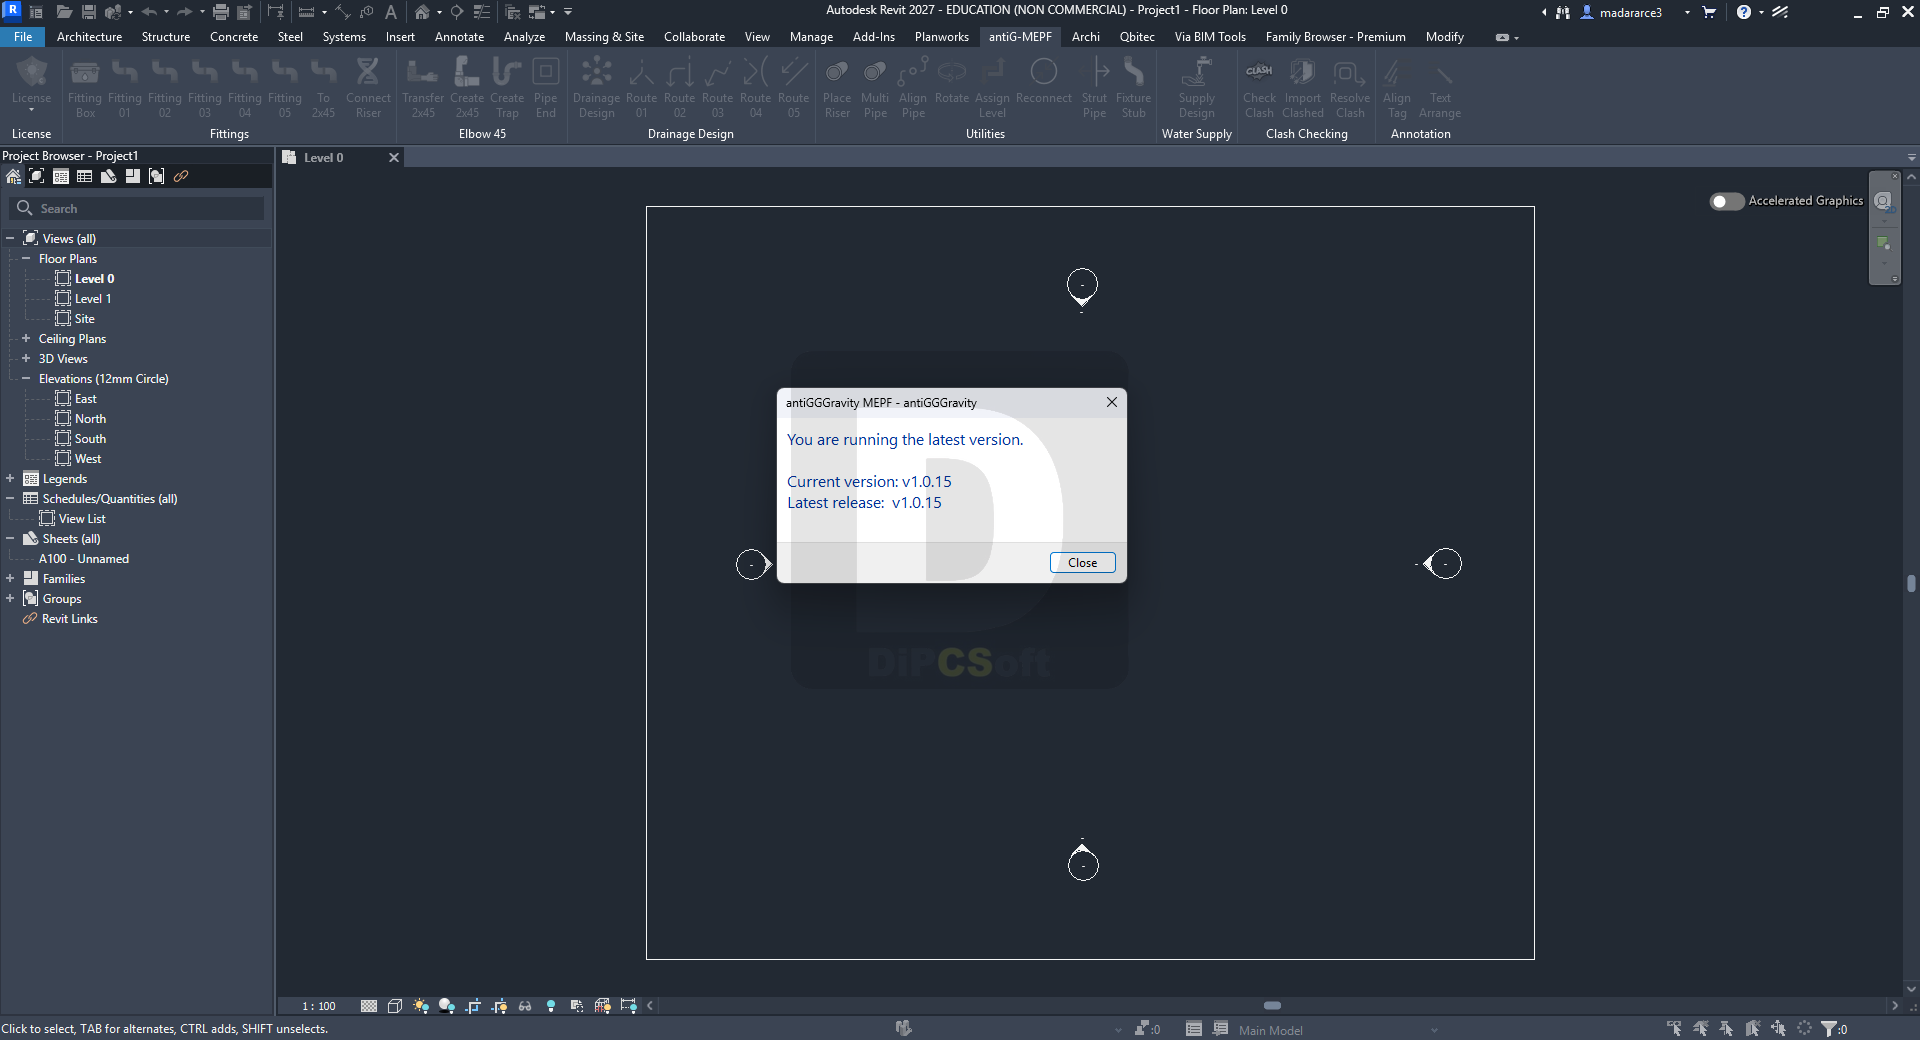Click the Align Tag annotation tool
The width and height of the screenshot is (1920, 1040).
(x=1396, y=88)
